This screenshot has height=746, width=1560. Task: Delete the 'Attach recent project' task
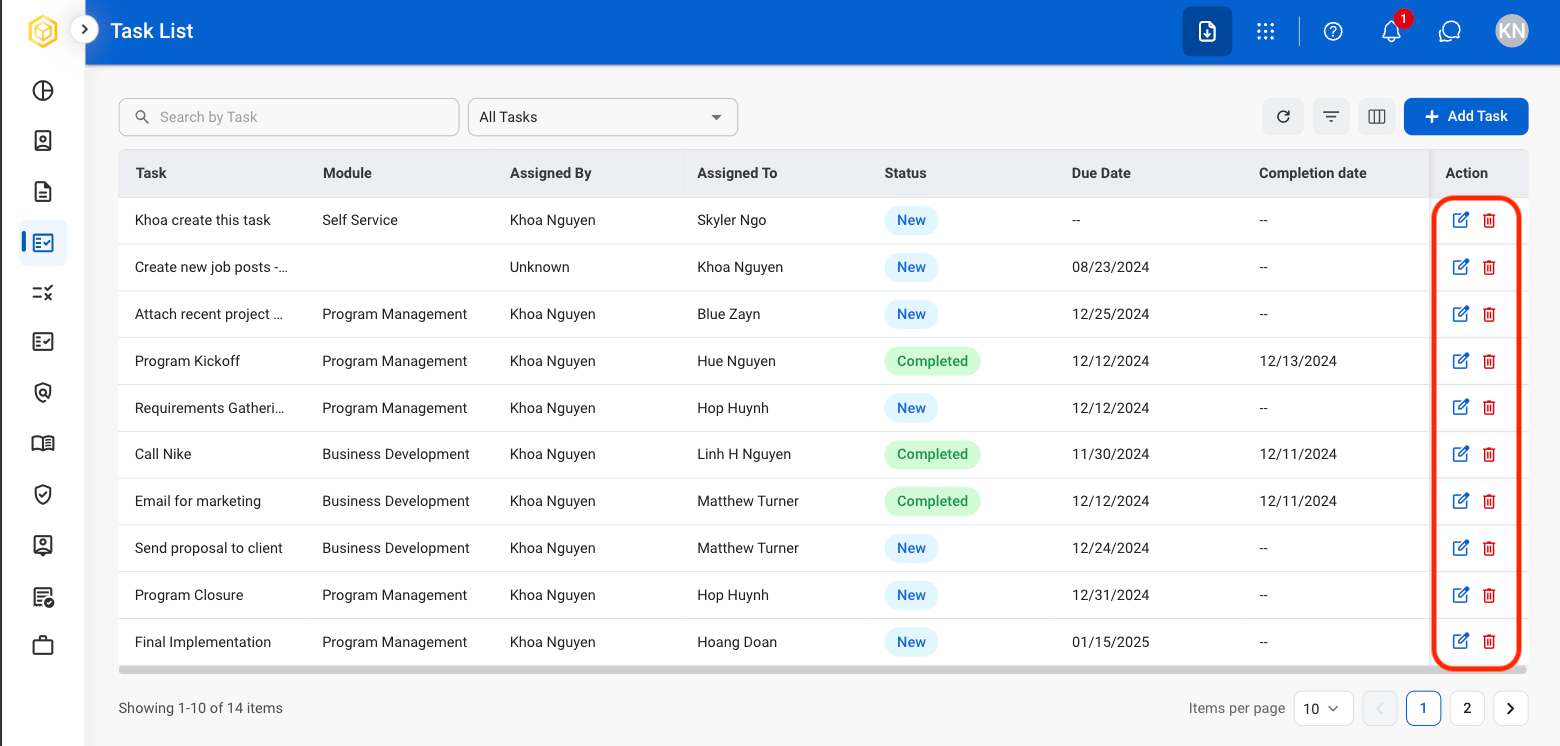click(x=1489, y=314)
